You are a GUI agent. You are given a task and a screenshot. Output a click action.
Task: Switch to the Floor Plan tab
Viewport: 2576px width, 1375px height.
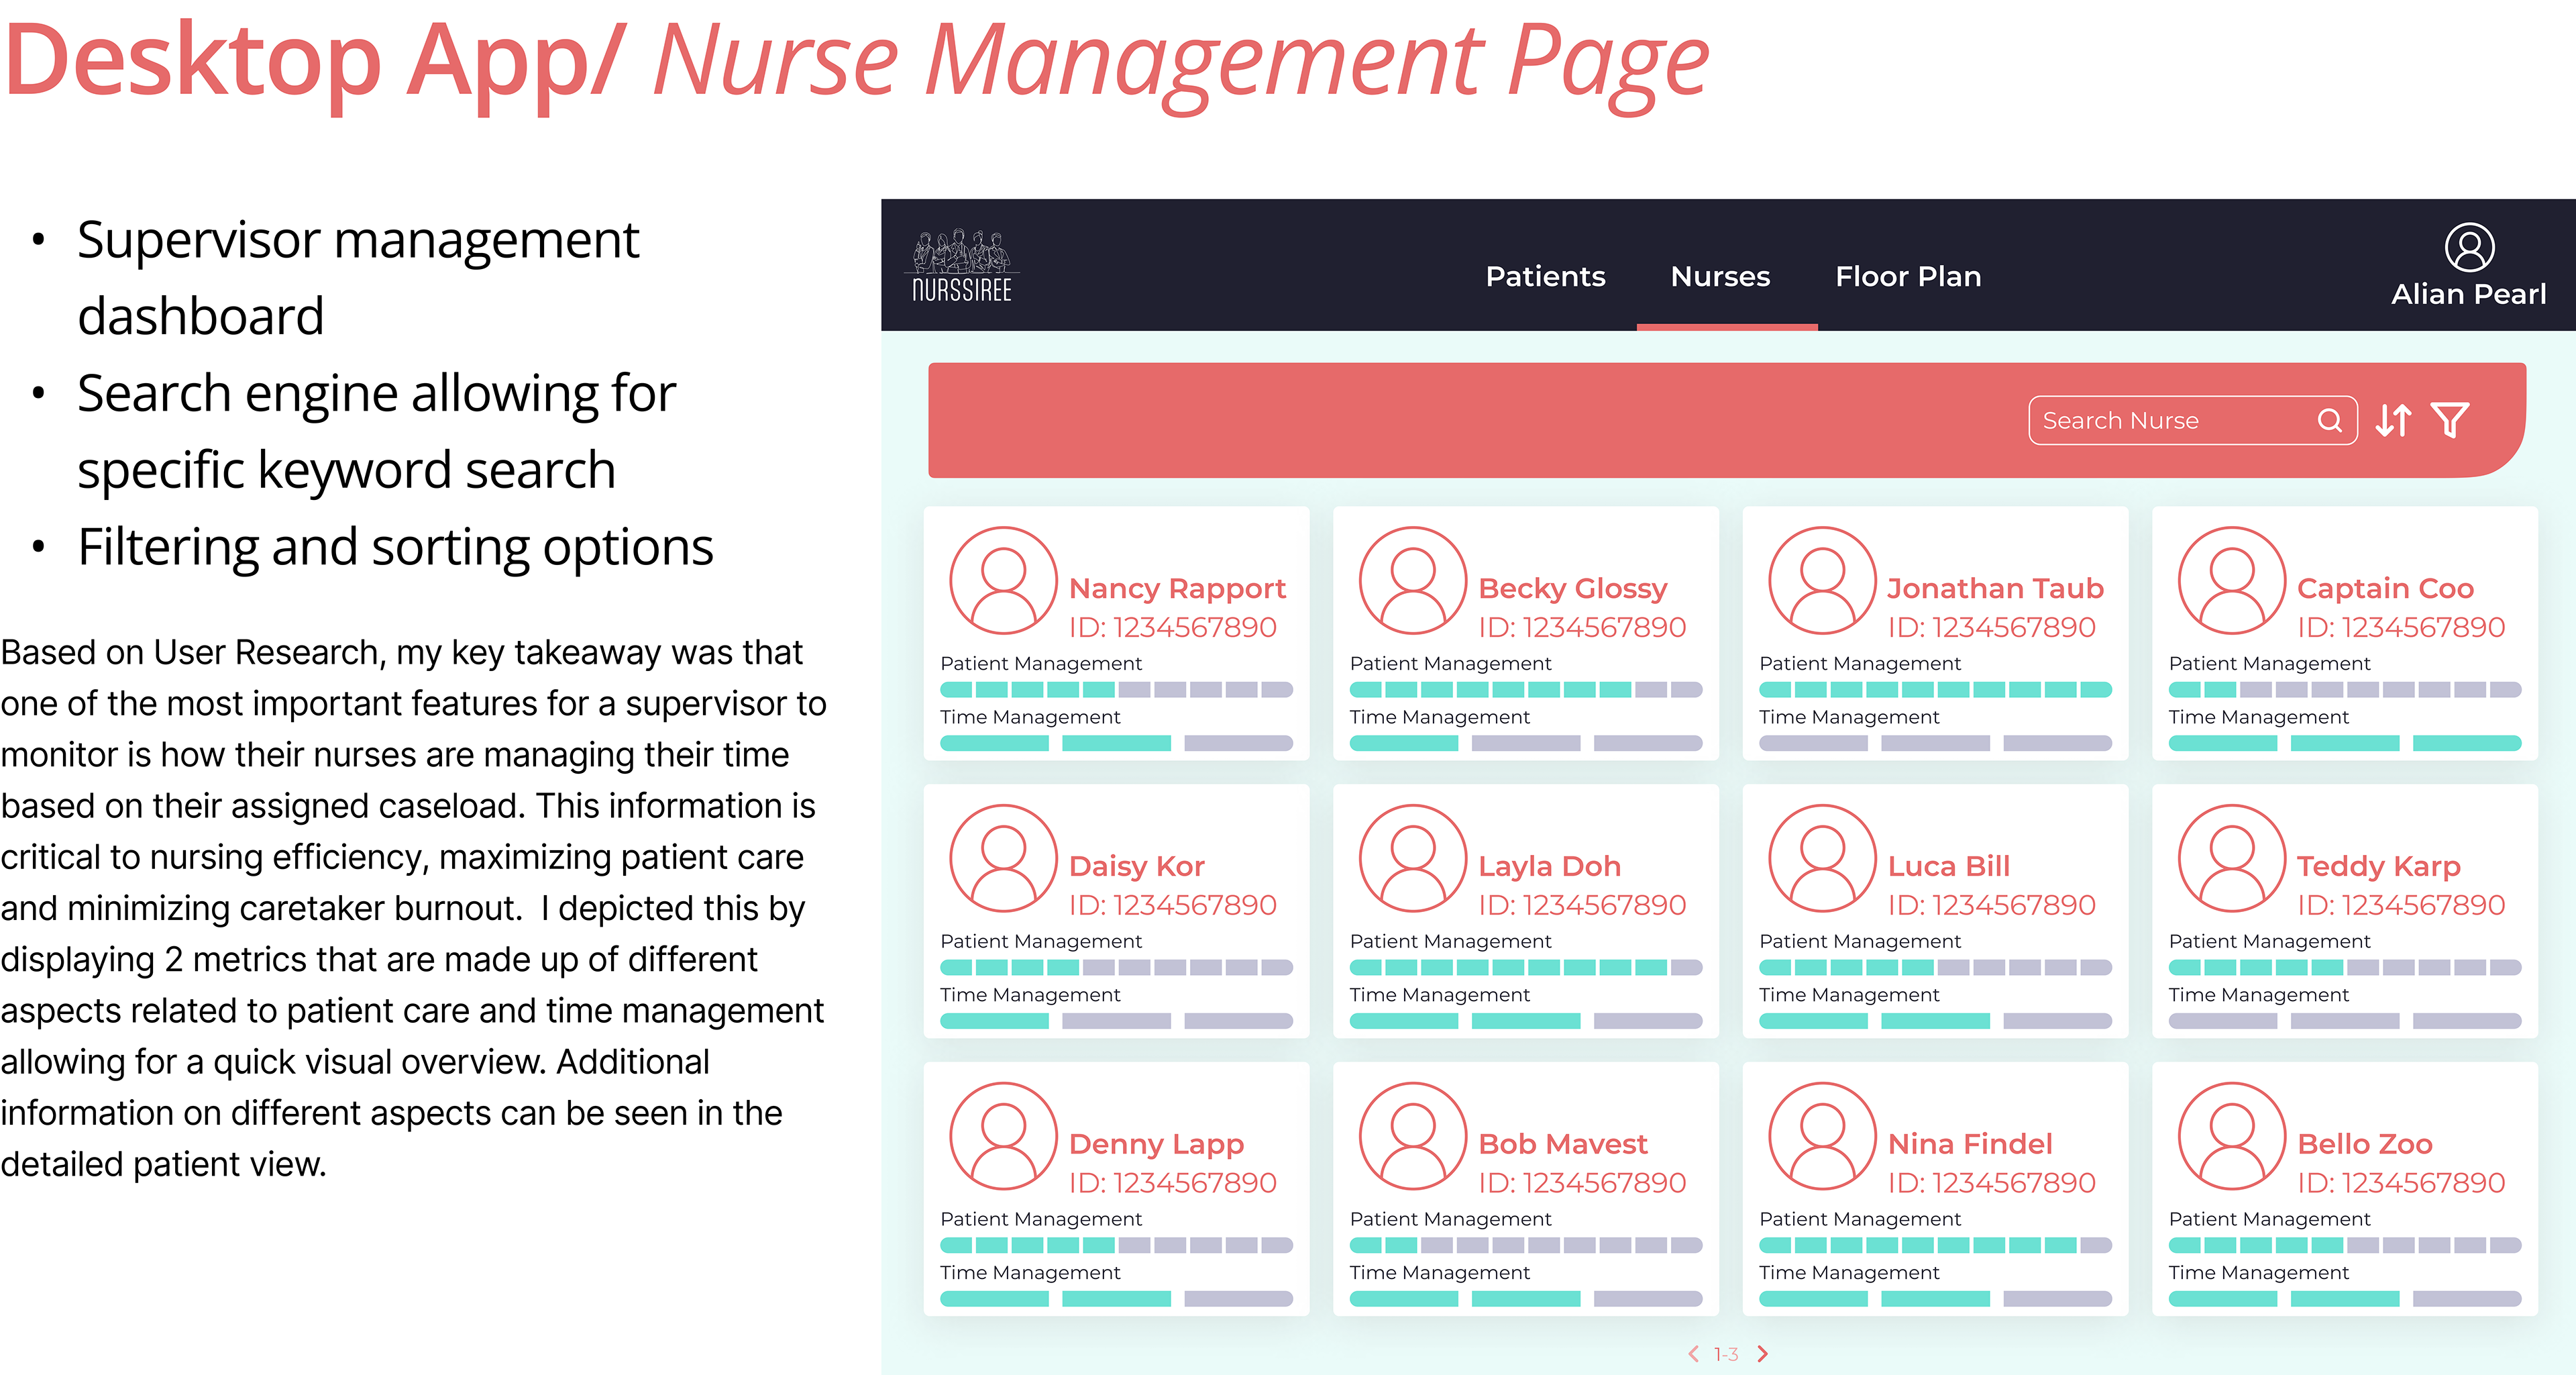(1907, 276)
